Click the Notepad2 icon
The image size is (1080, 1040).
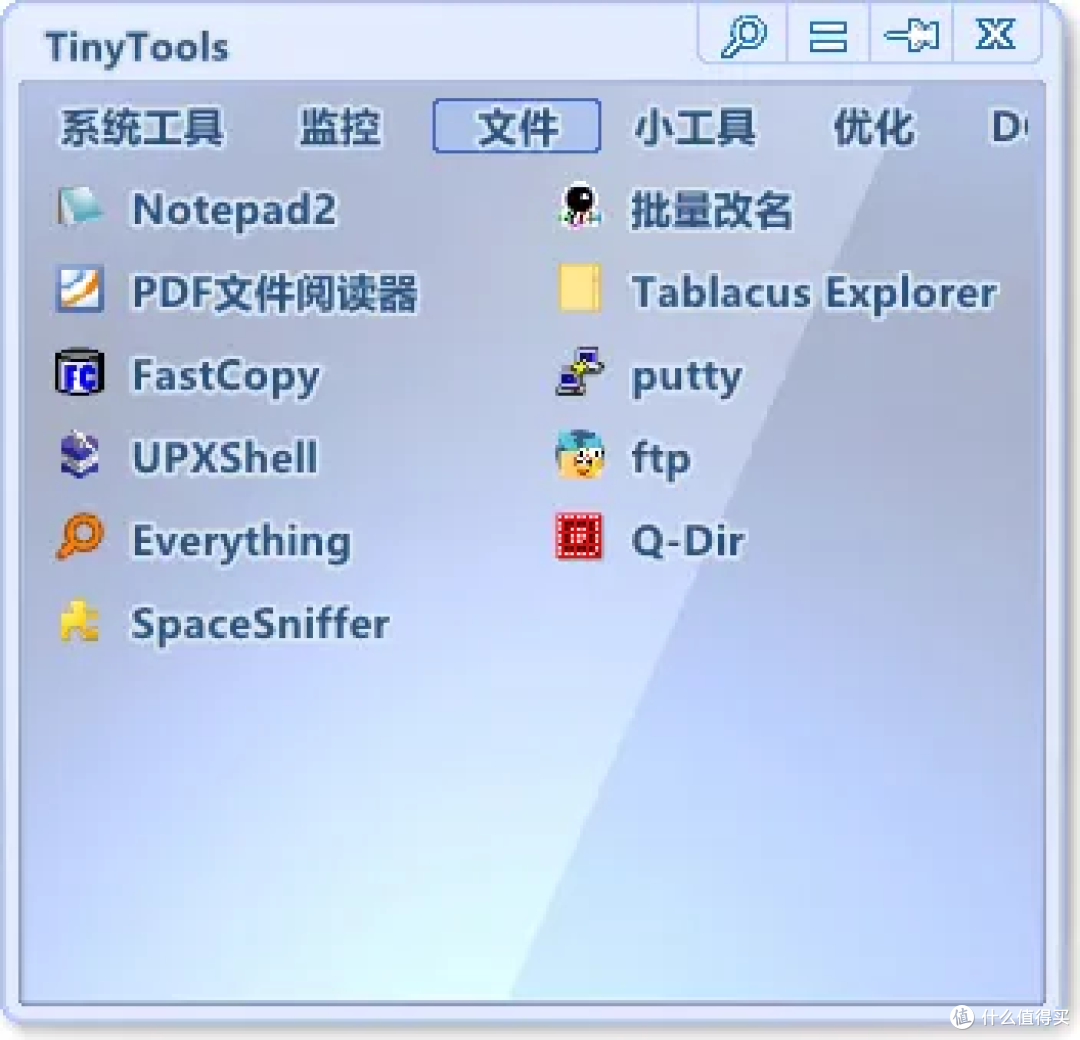point(80,207)
